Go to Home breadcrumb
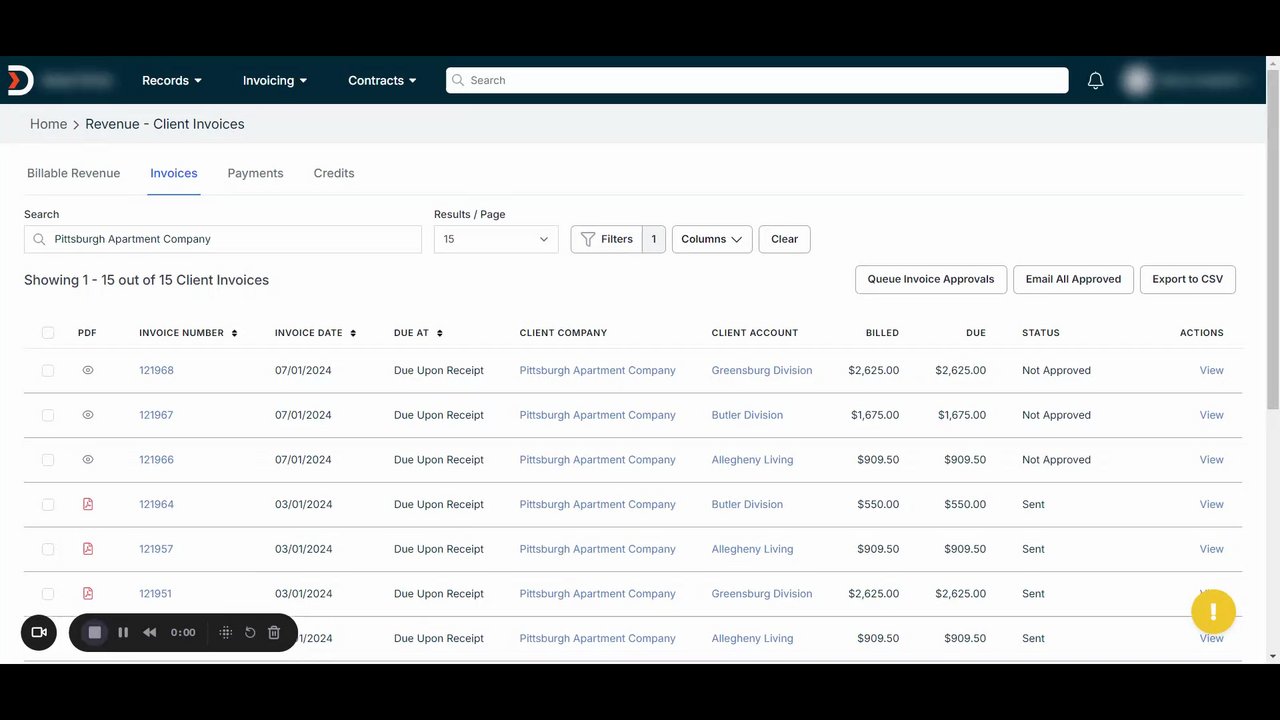Viewport: 1280px width, 720px height. 48,124
